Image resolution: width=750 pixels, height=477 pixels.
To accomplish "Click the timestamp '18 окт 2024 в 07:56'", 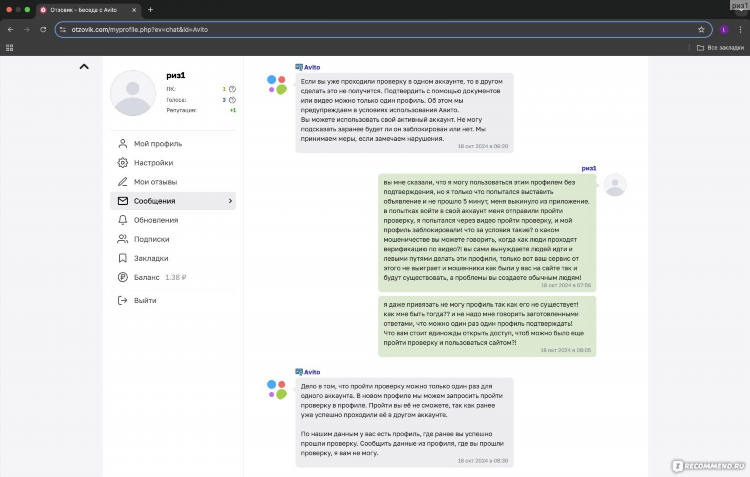I will (x=566, y=286).
